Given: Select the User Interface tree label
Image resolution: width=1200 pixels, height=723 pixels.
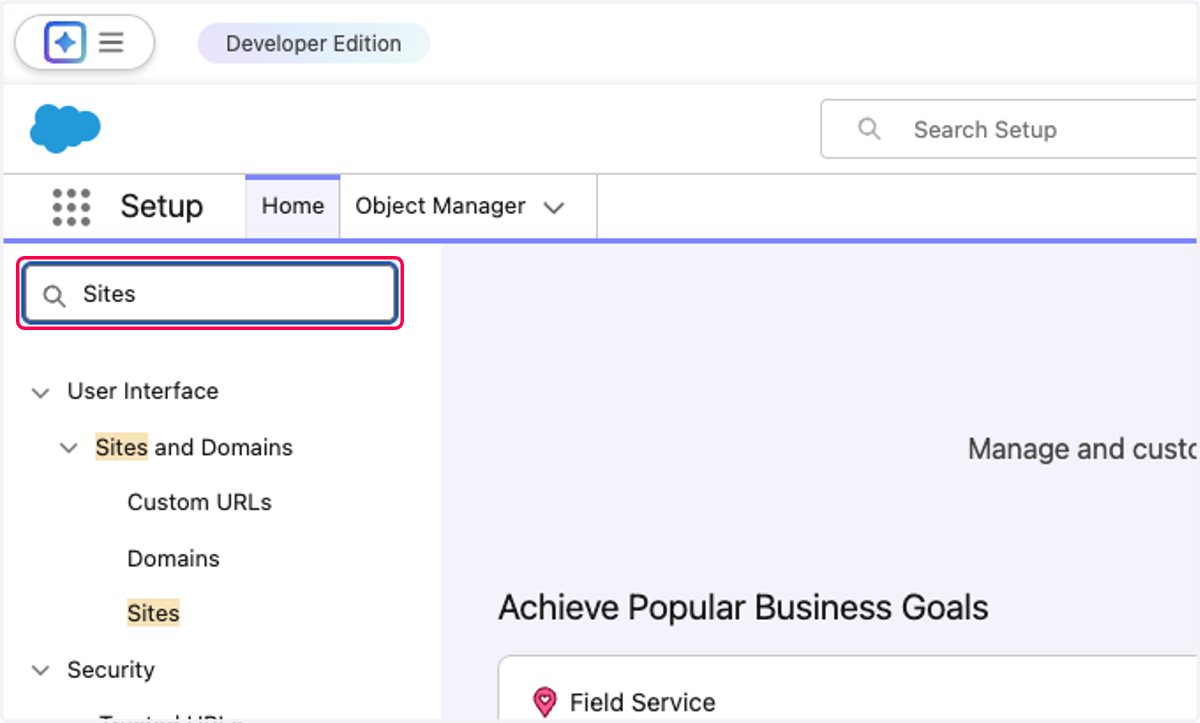Looking at the screenshot, I should pyautogui.click(x=143, y=391).
